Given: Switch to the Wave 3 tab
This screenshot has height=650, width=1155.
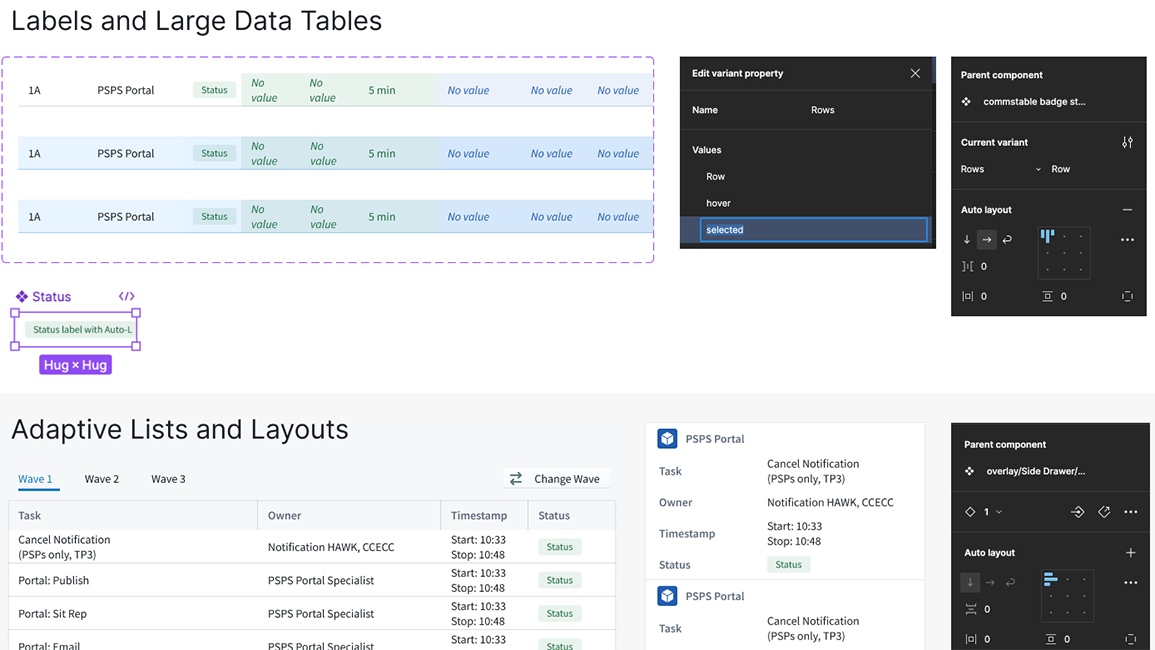Looking at the screenshot, I should pyautogui.click(x=167, y=479).
